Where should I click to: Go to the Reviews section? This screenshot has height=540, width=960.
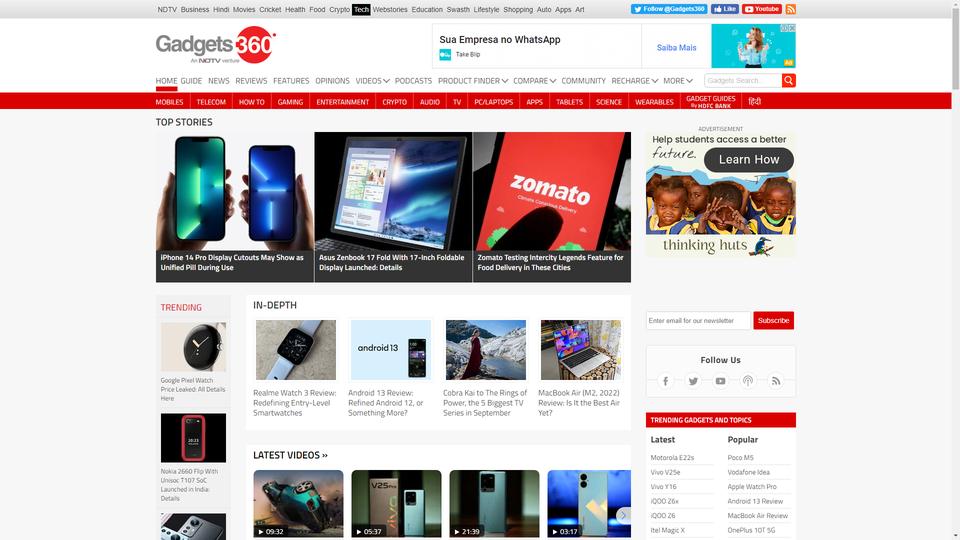(x=251, y=81)
